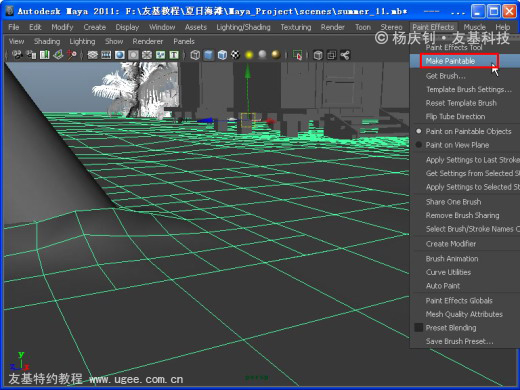
Task: Click the Select Camera icon in panel toolbar
Action: coord(17,55)
